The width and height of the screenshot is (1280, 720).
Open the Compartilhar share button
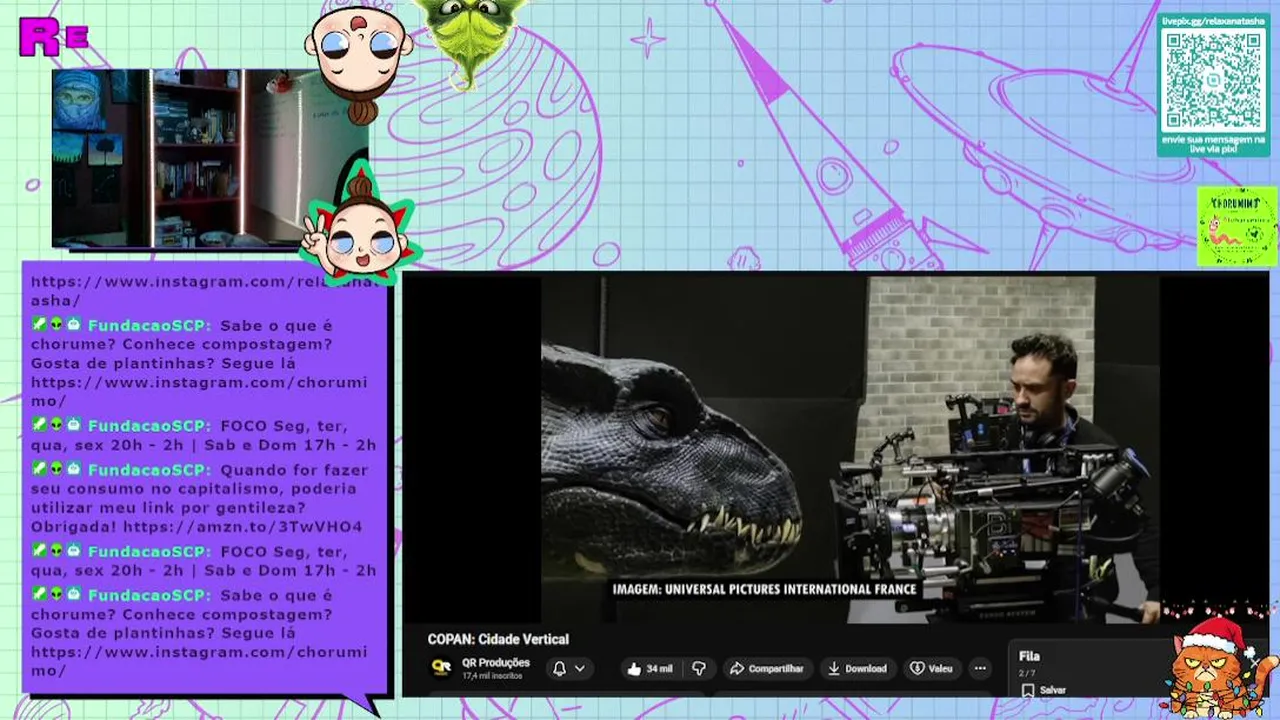tap(766, 668)
